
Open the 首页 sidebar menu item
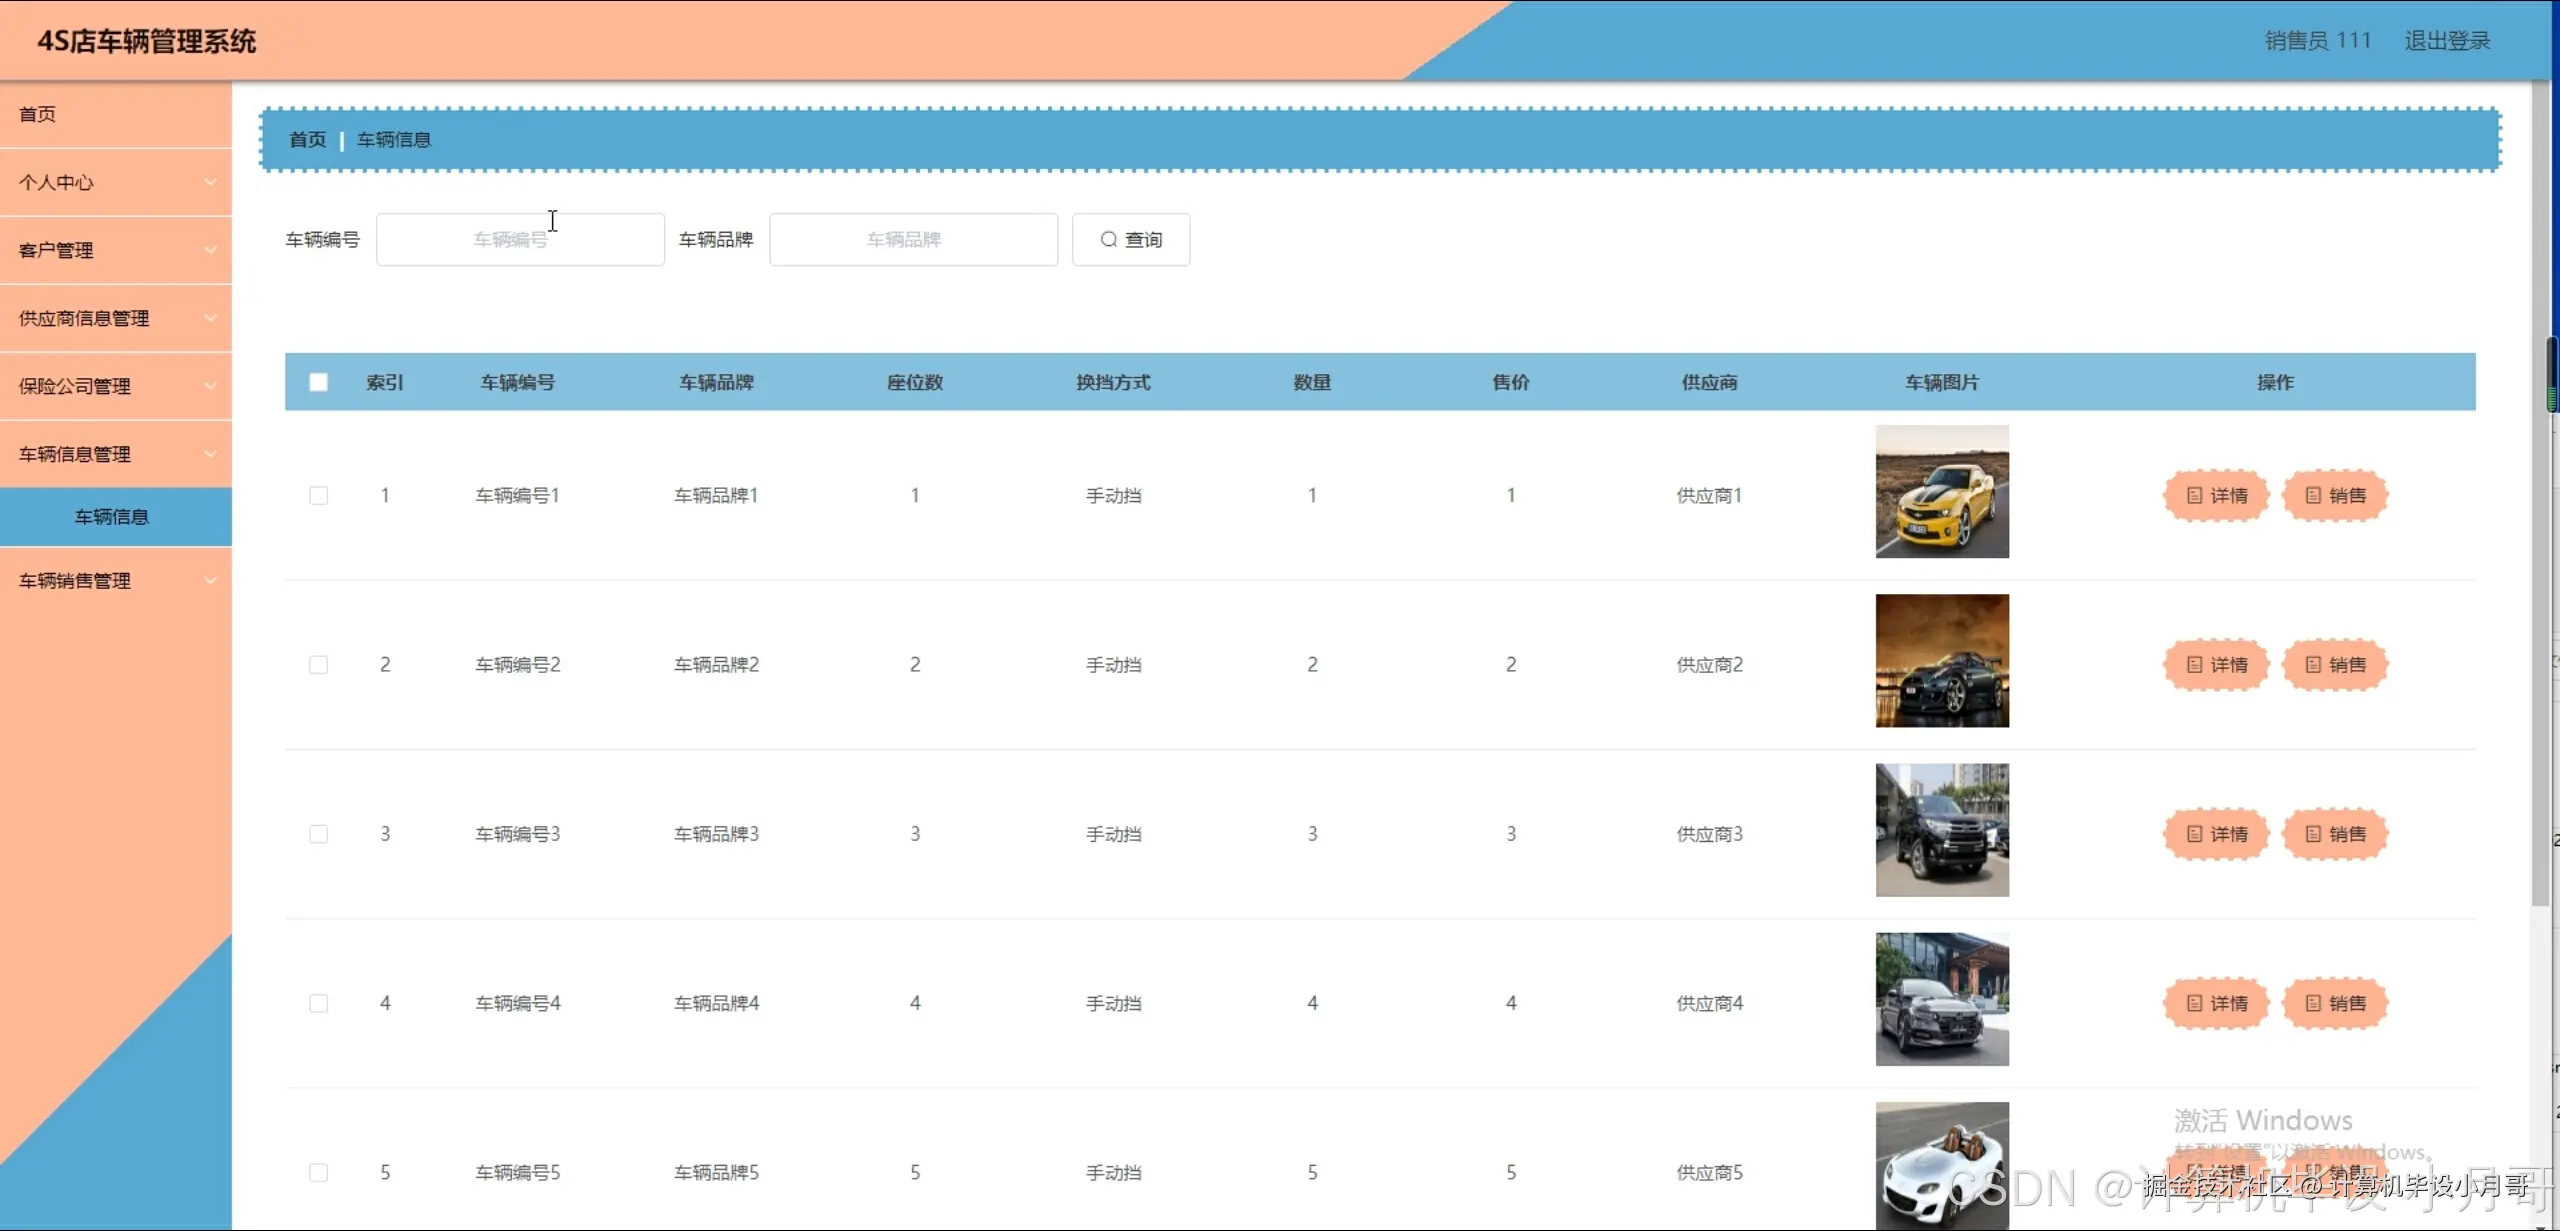coord(38,114)
